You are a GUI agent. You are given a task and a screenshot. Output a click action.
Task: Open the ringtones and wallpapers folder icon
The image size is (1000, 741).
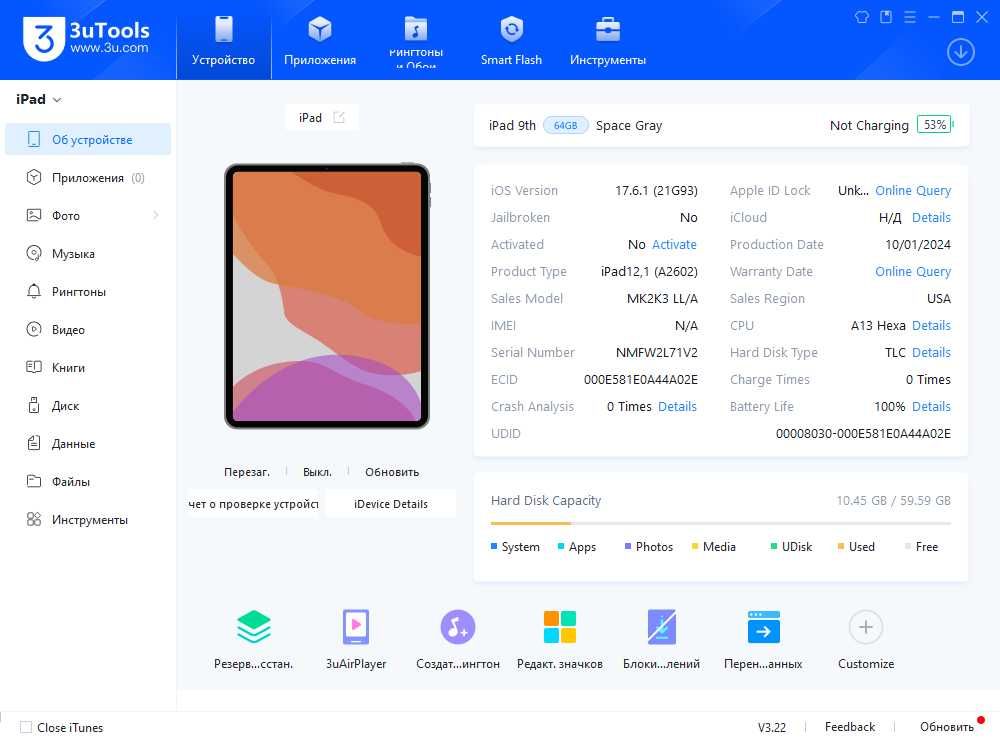(x=416, y=29)
